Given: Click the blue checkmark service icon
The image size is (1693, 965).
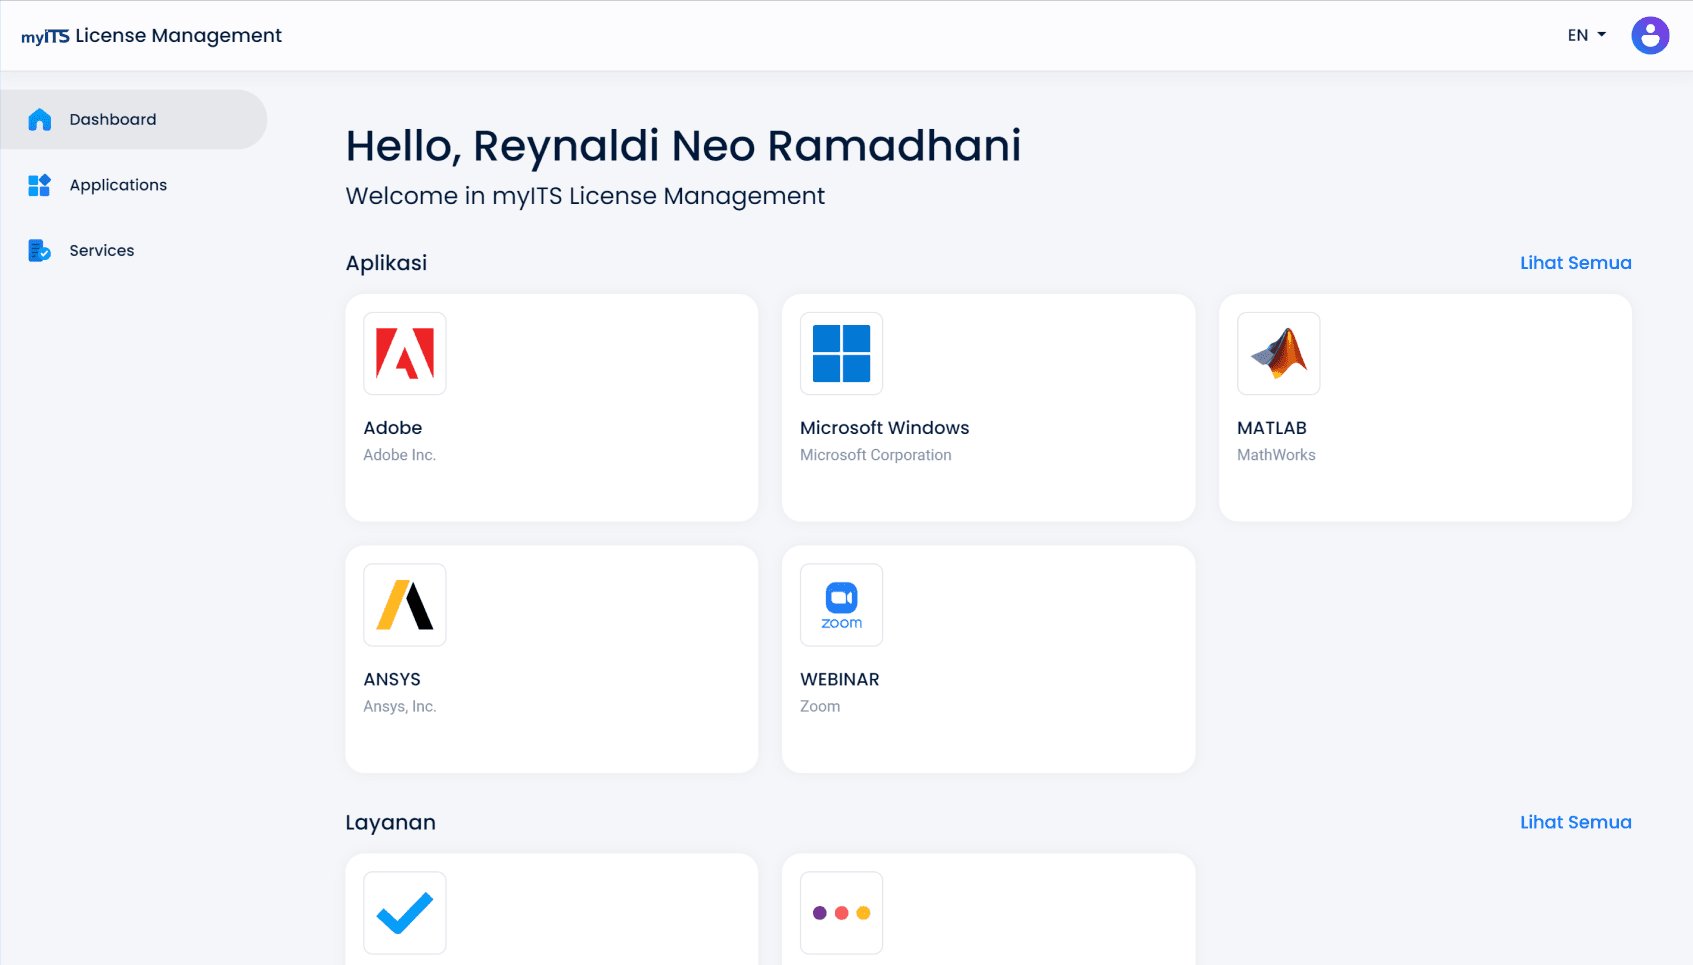Looking at the screenshot, I should (405, 913).
